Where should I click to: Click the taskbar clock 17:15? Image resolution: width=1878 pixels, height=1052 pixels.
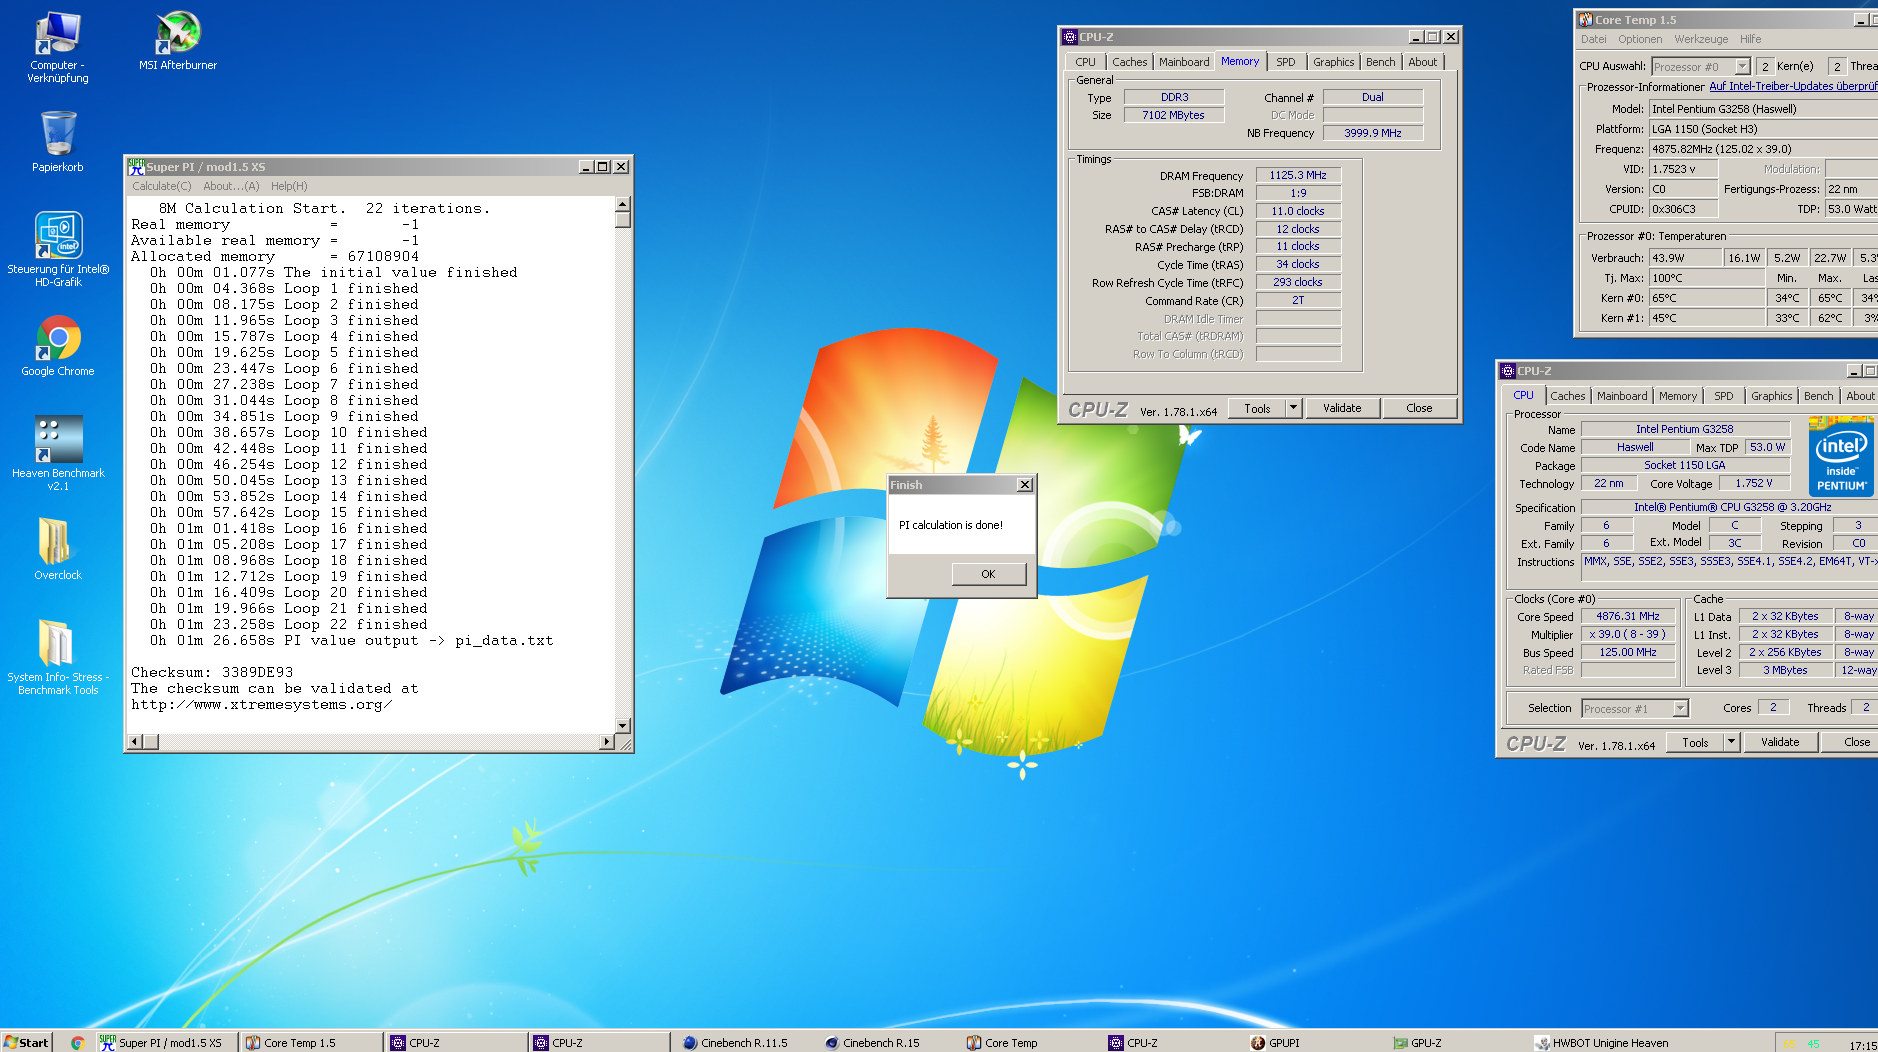pyautogui.click(x=1862, y=1045)
